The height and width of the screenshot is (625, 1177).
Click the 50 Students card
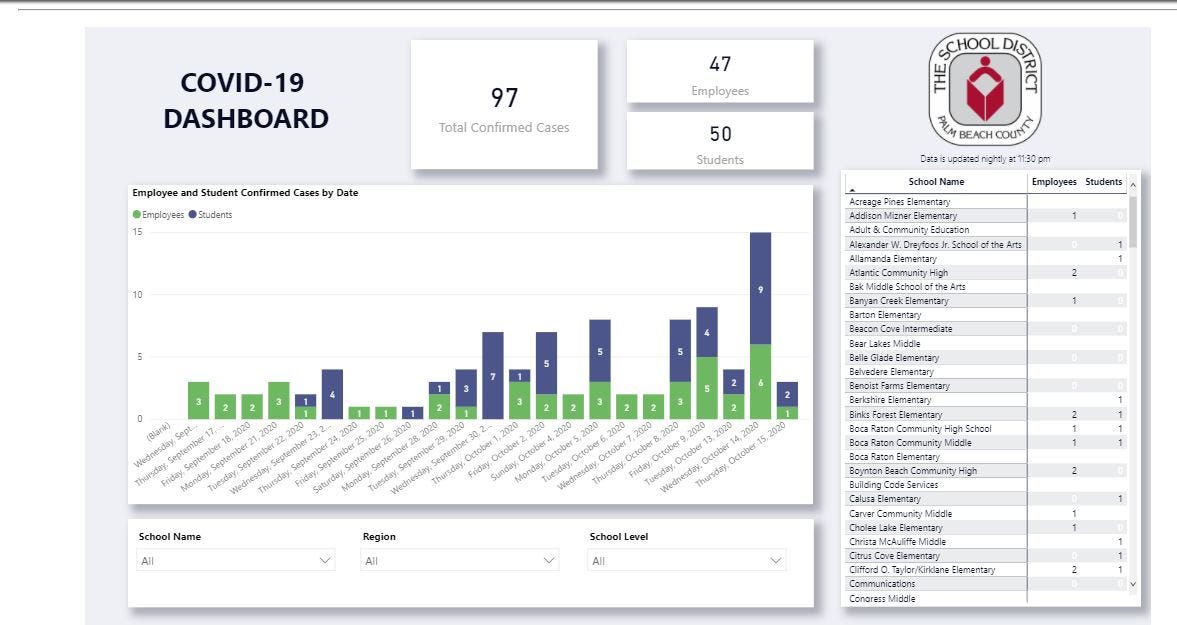(x=720, y=141)
